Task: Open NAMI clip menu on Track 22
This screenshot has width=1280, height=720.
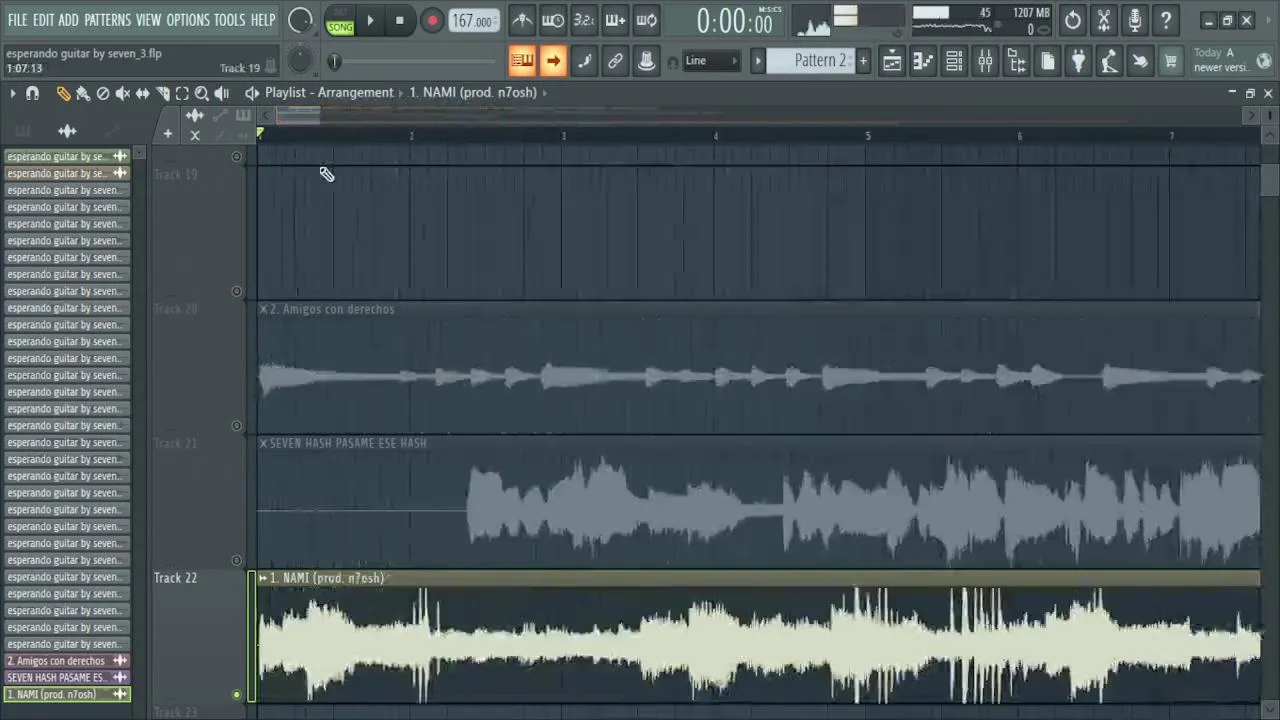Action: pos(263,578)
